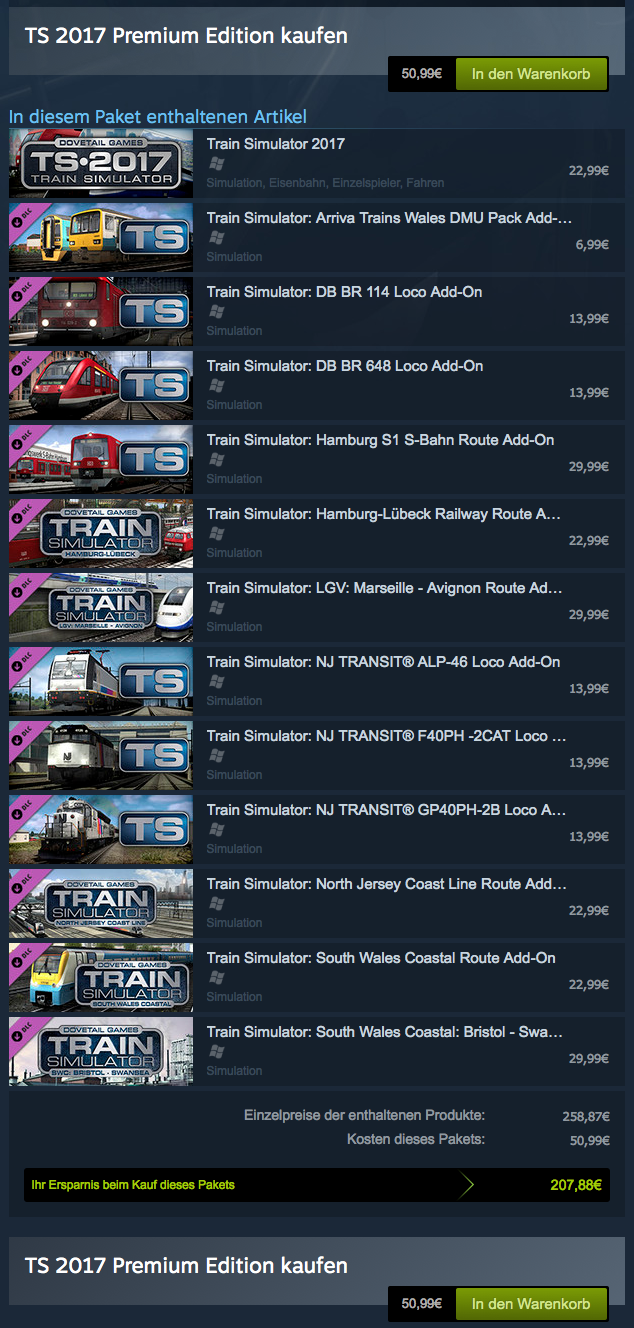
Task: Click Windows icon under Hamburg S1 S-Bahn Route
Action: click(x=216, y=460)
